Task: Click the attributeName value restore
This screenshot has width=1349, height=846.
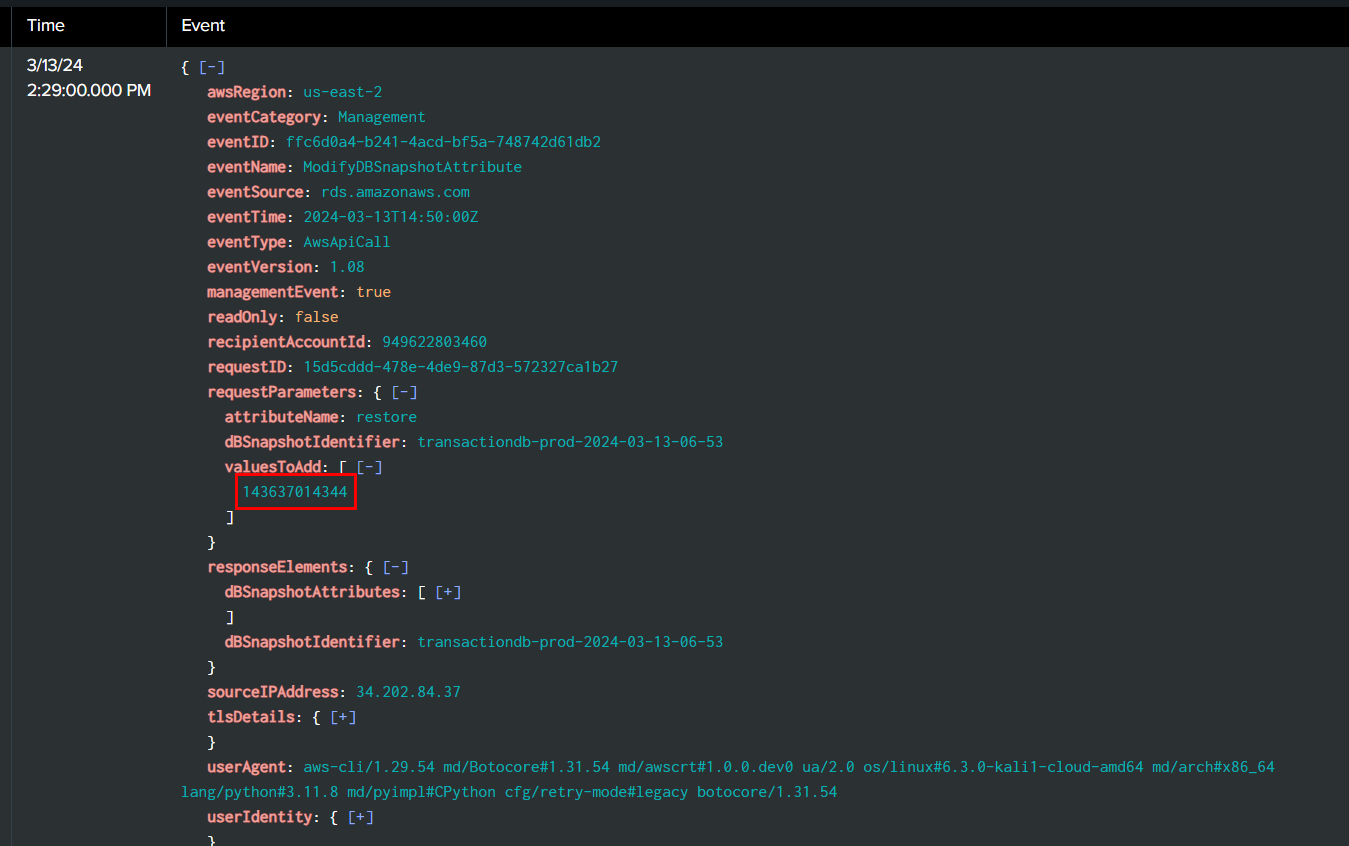Action: pos(386,417)
